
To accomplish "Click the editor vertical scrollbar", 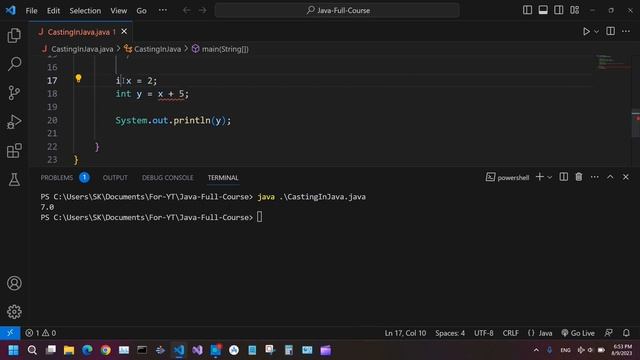I will point(636,123).
